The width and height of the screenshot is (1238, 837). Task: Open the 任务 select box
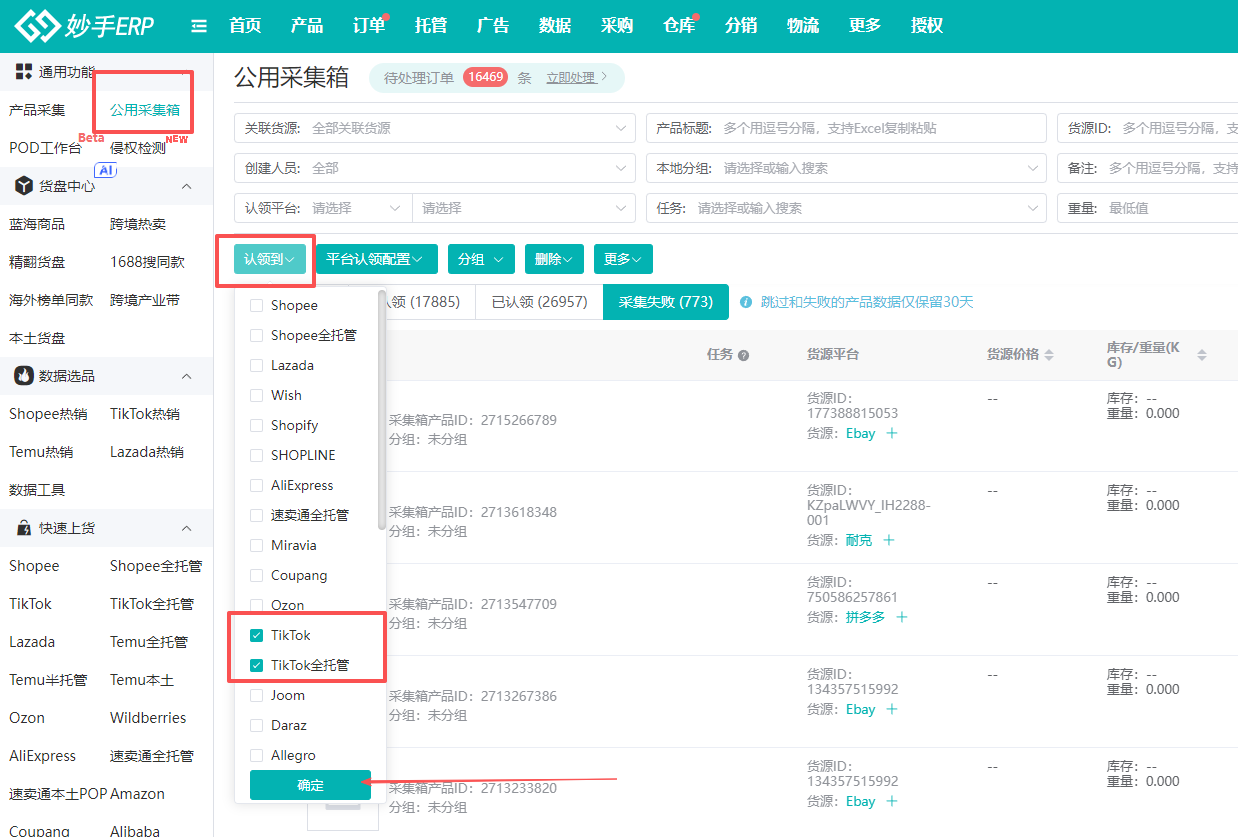(x=846, y=208)
